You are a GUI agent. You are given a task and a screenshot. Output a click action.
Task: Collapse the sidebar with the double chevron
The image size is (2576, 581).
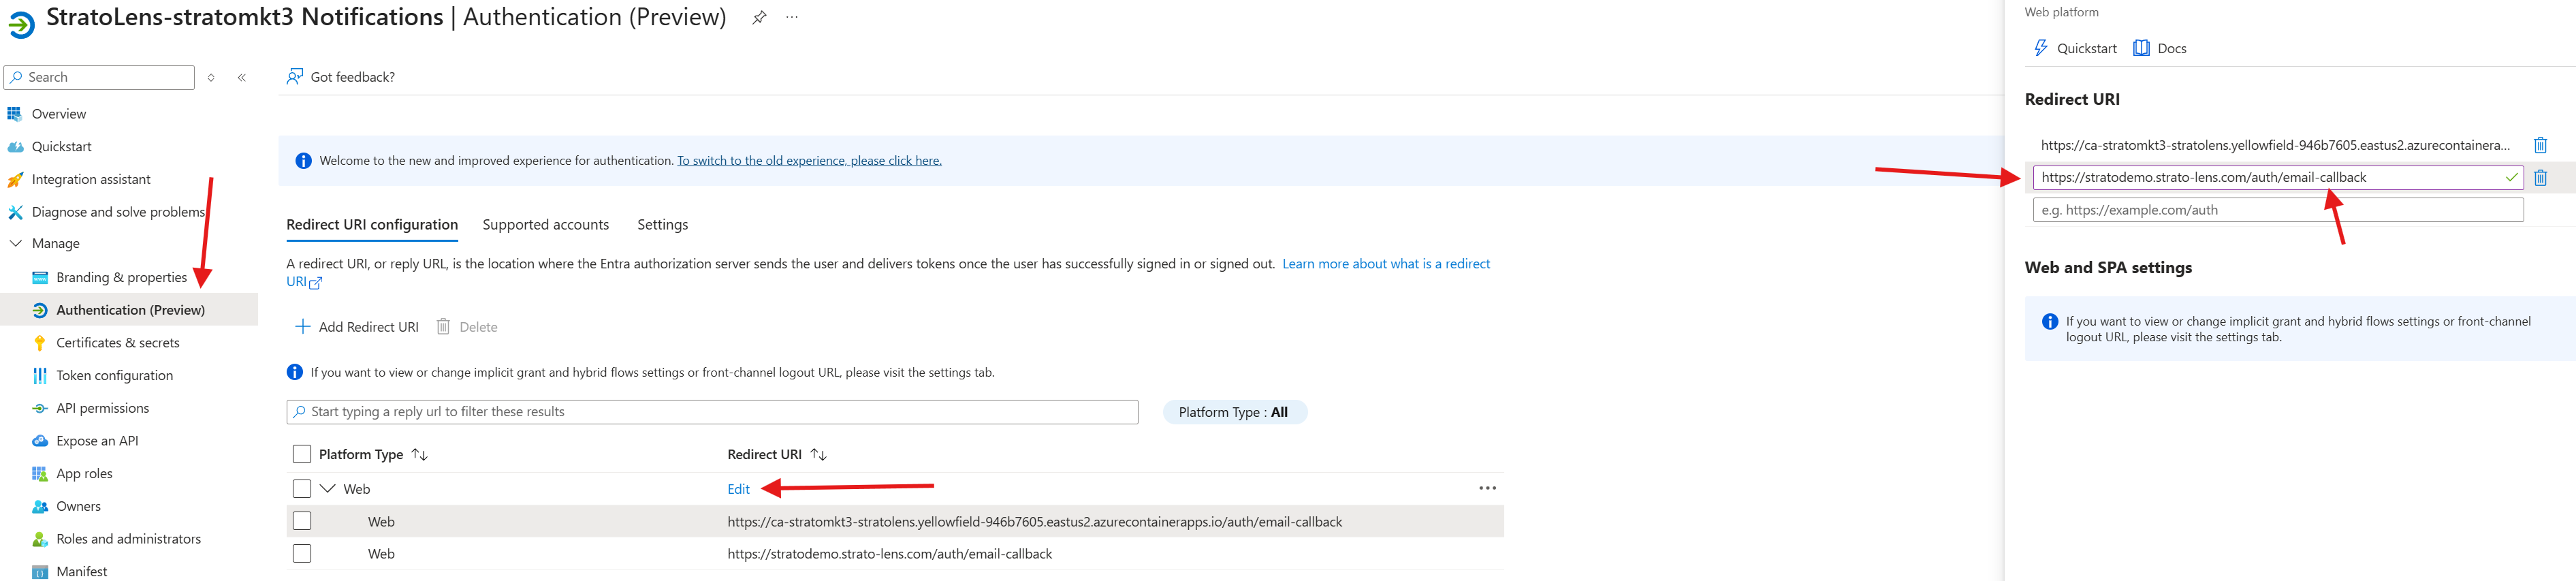pos(242,77)
